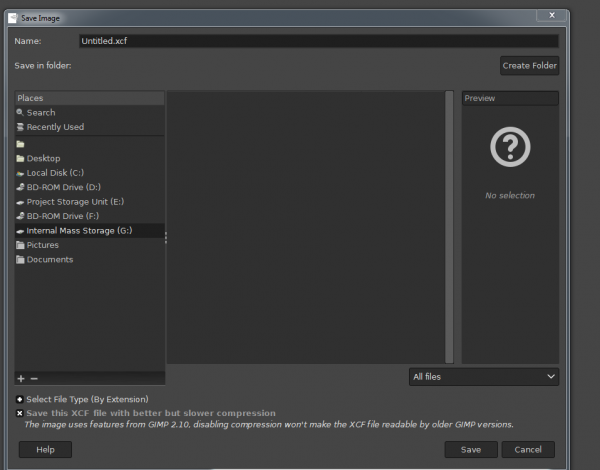Click the plus icon to add bookmark

pyautogui.click(x=21, y=379)
